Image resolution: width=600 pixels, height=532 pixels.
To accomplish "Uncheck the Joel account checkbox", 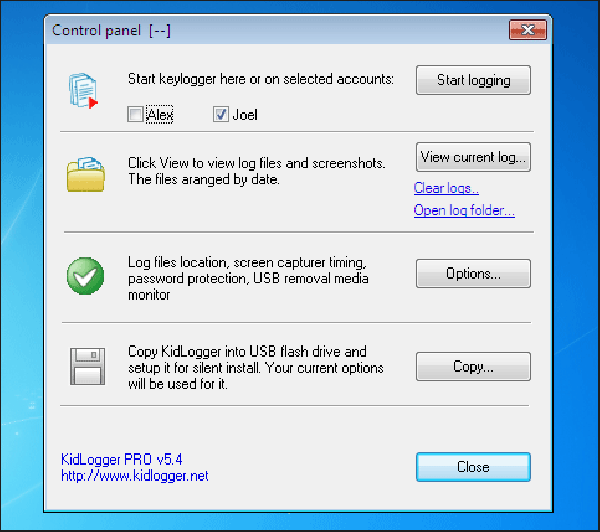I will (x=221, y=114).
